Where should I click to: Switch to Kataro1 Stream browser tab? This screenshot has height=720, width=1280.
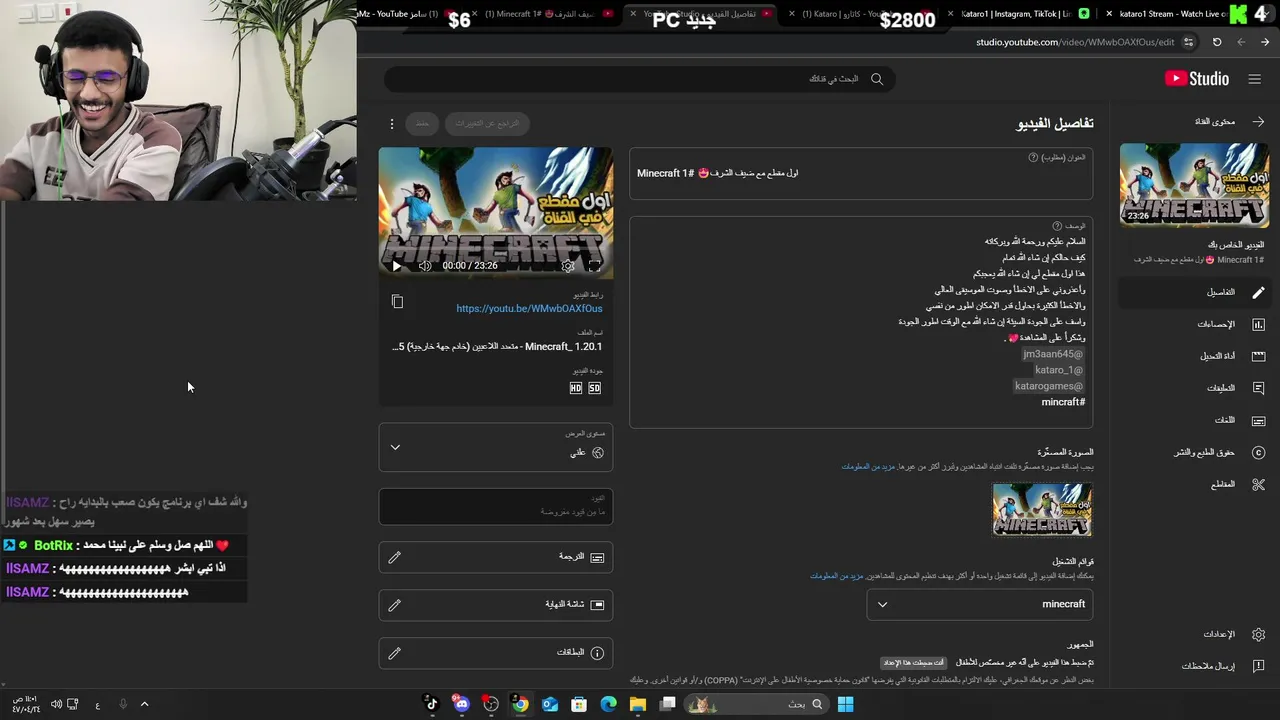[1172, 14]
